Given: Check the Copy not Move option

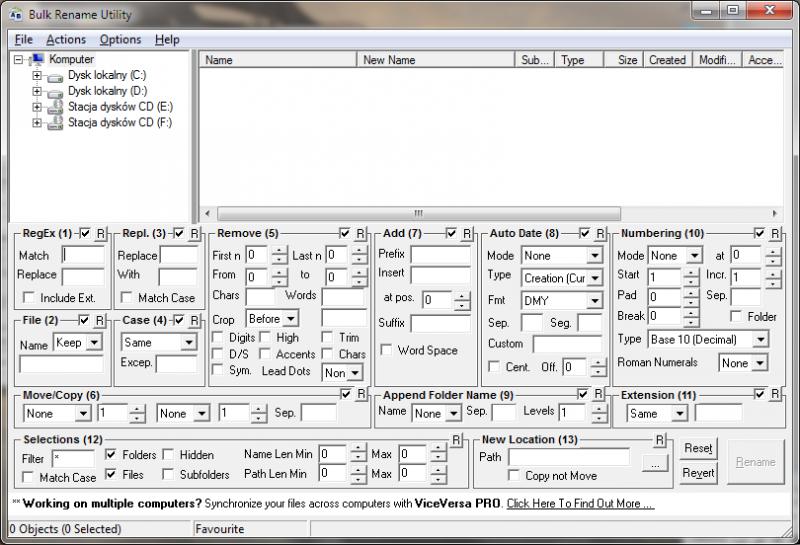Looking at the screenshot, I should (x=514, y=476).
